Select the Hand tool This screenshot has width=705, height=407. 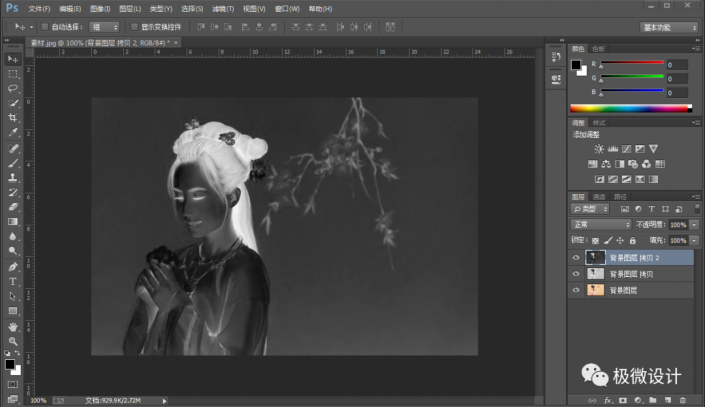click(13, 326)
